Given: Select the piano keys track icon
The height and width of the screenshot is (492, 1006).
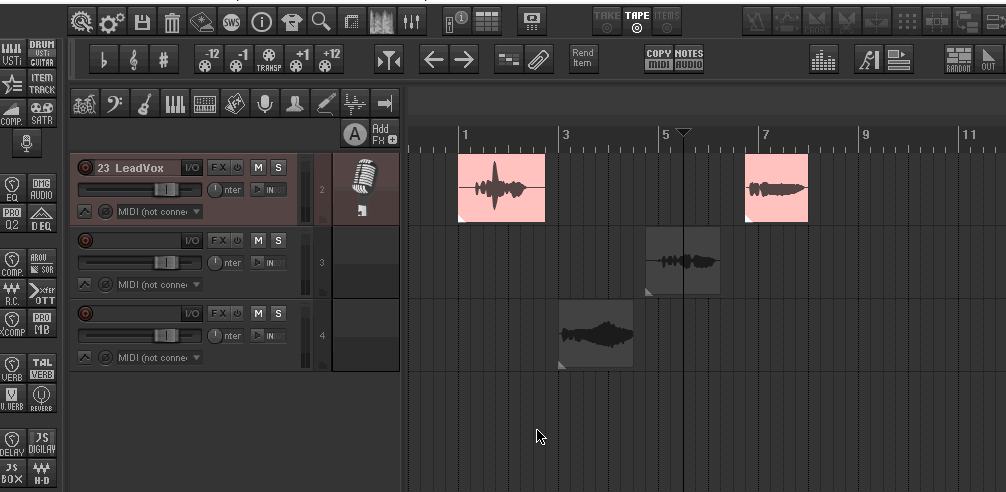Looking at the screenshot, I should coord(175,103).
